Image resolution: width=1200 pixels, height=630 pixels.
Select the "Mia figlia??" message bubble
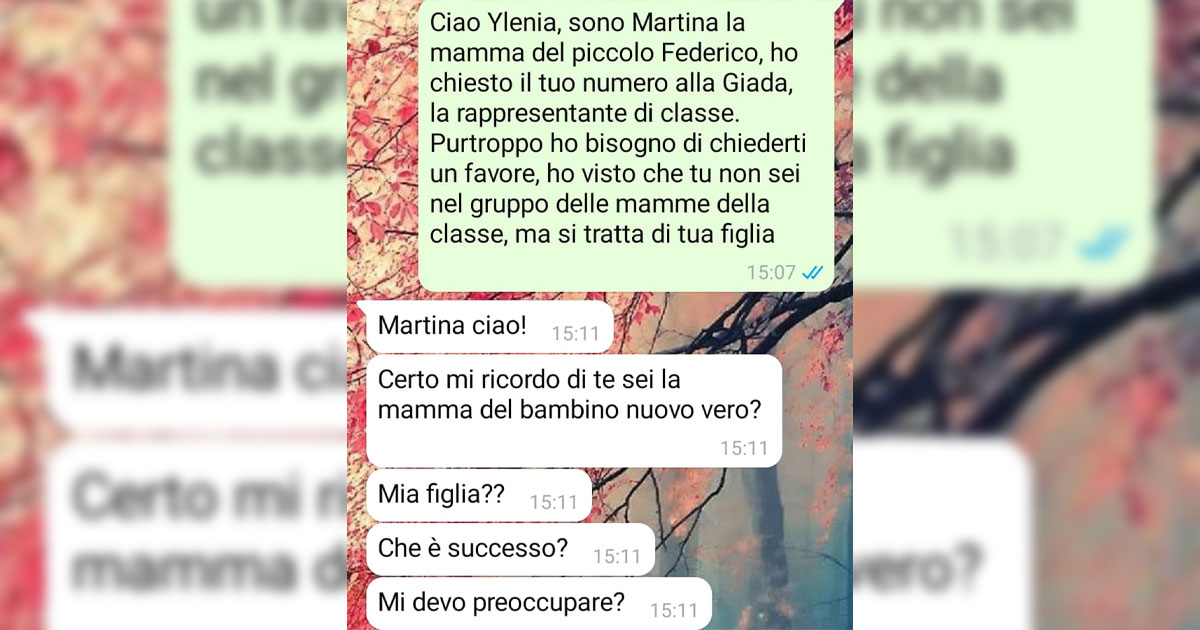click(479, 495)
